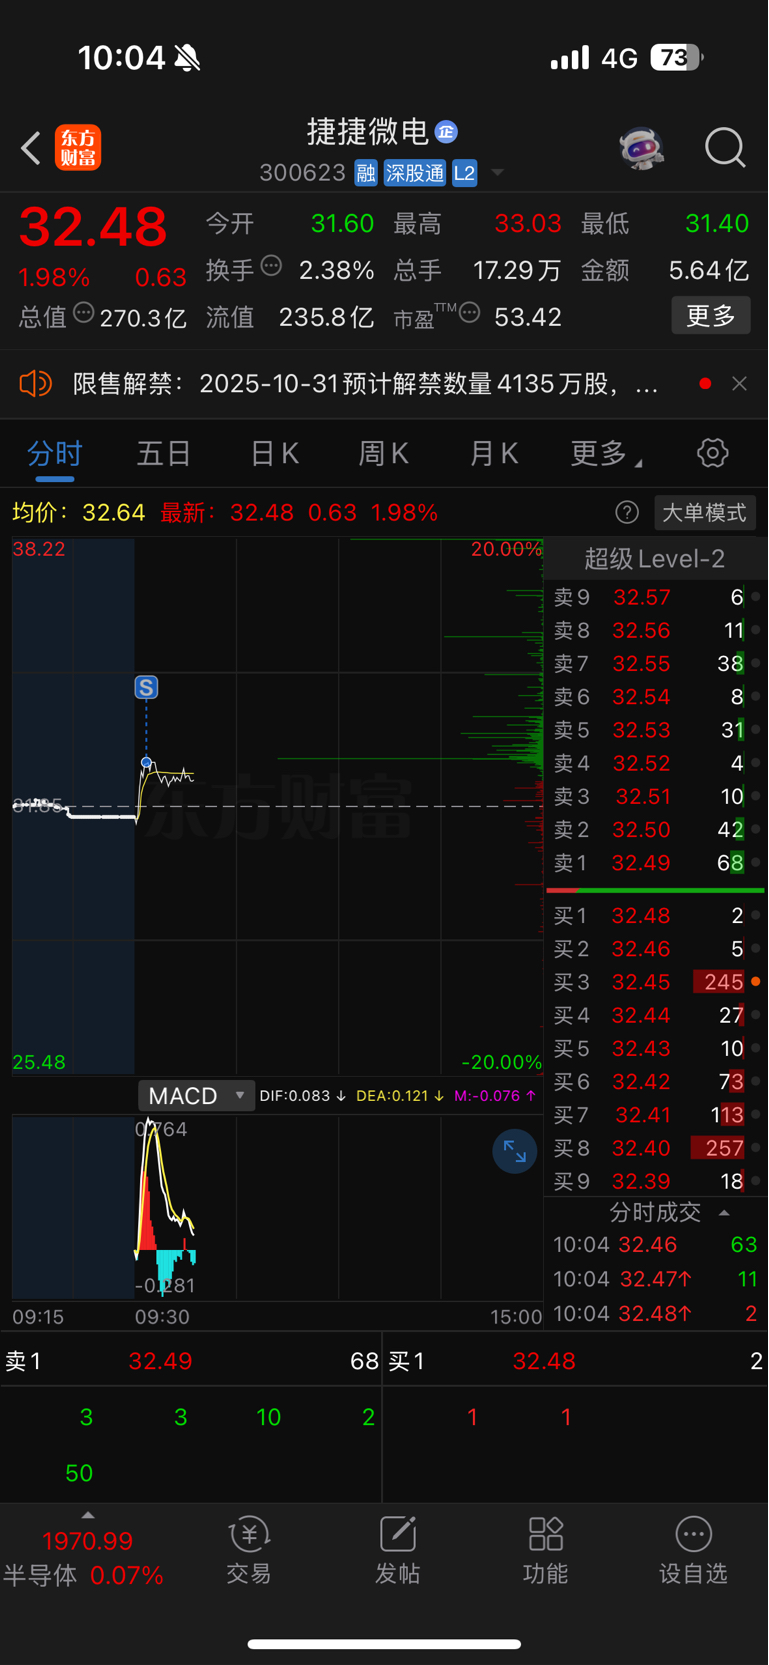Dismiss the notice with X
This screenshot has height=1665, width=769.
(739, 383)
